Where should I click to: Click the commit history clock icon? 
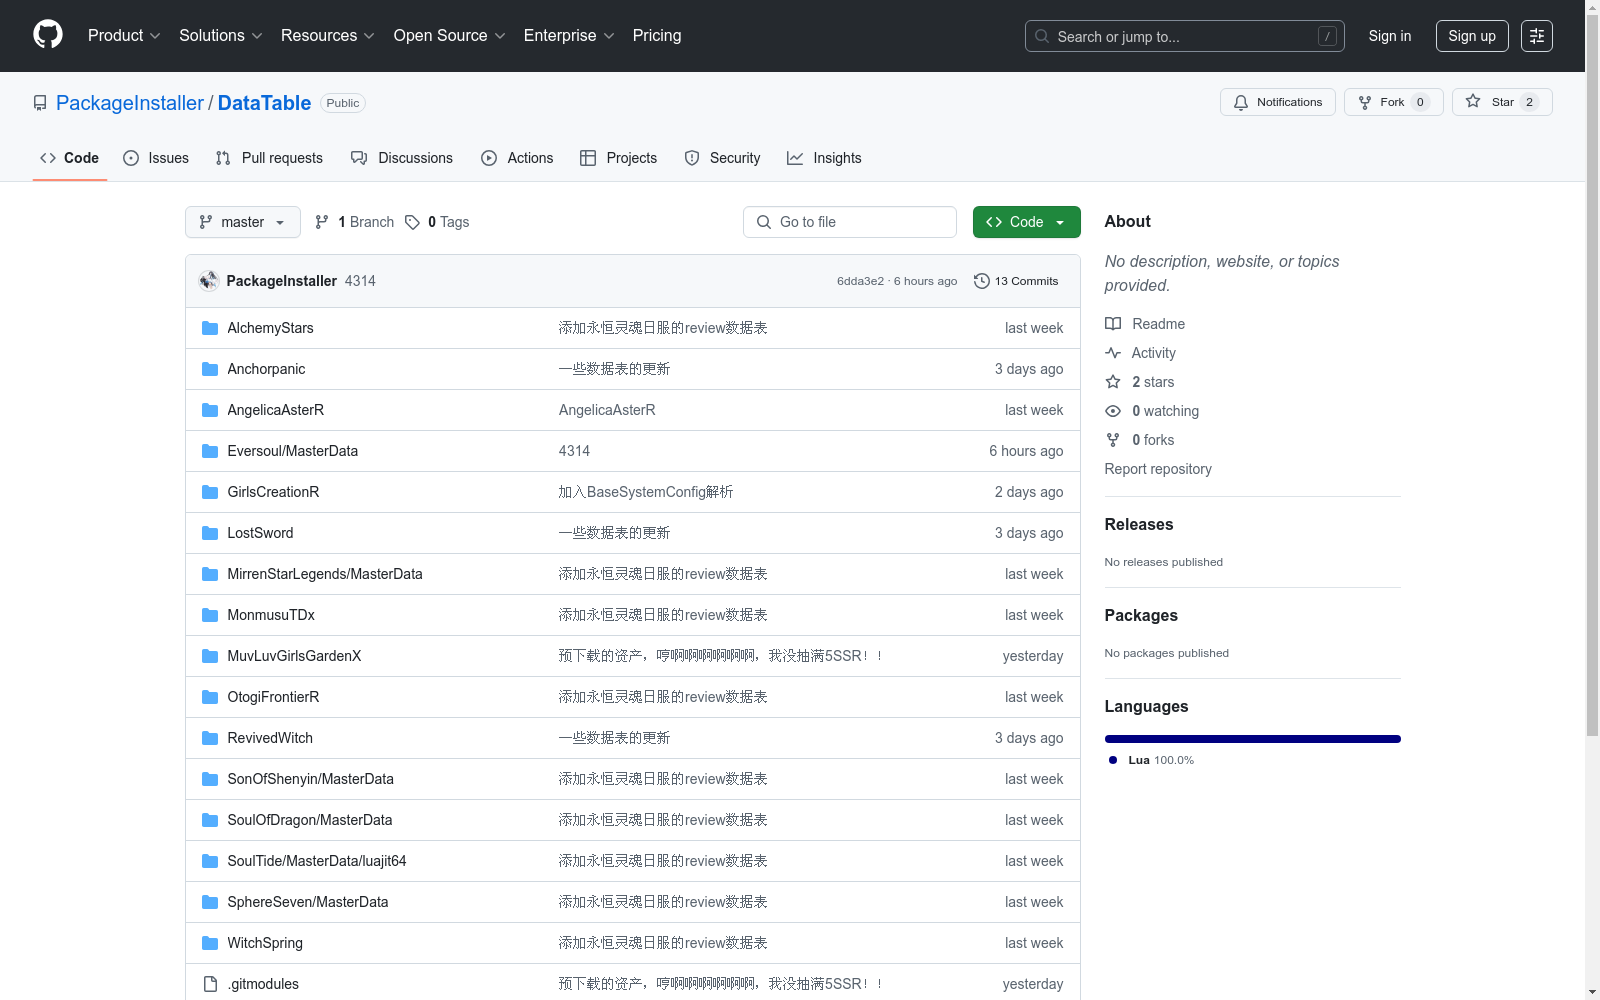[x=980, y=281]
